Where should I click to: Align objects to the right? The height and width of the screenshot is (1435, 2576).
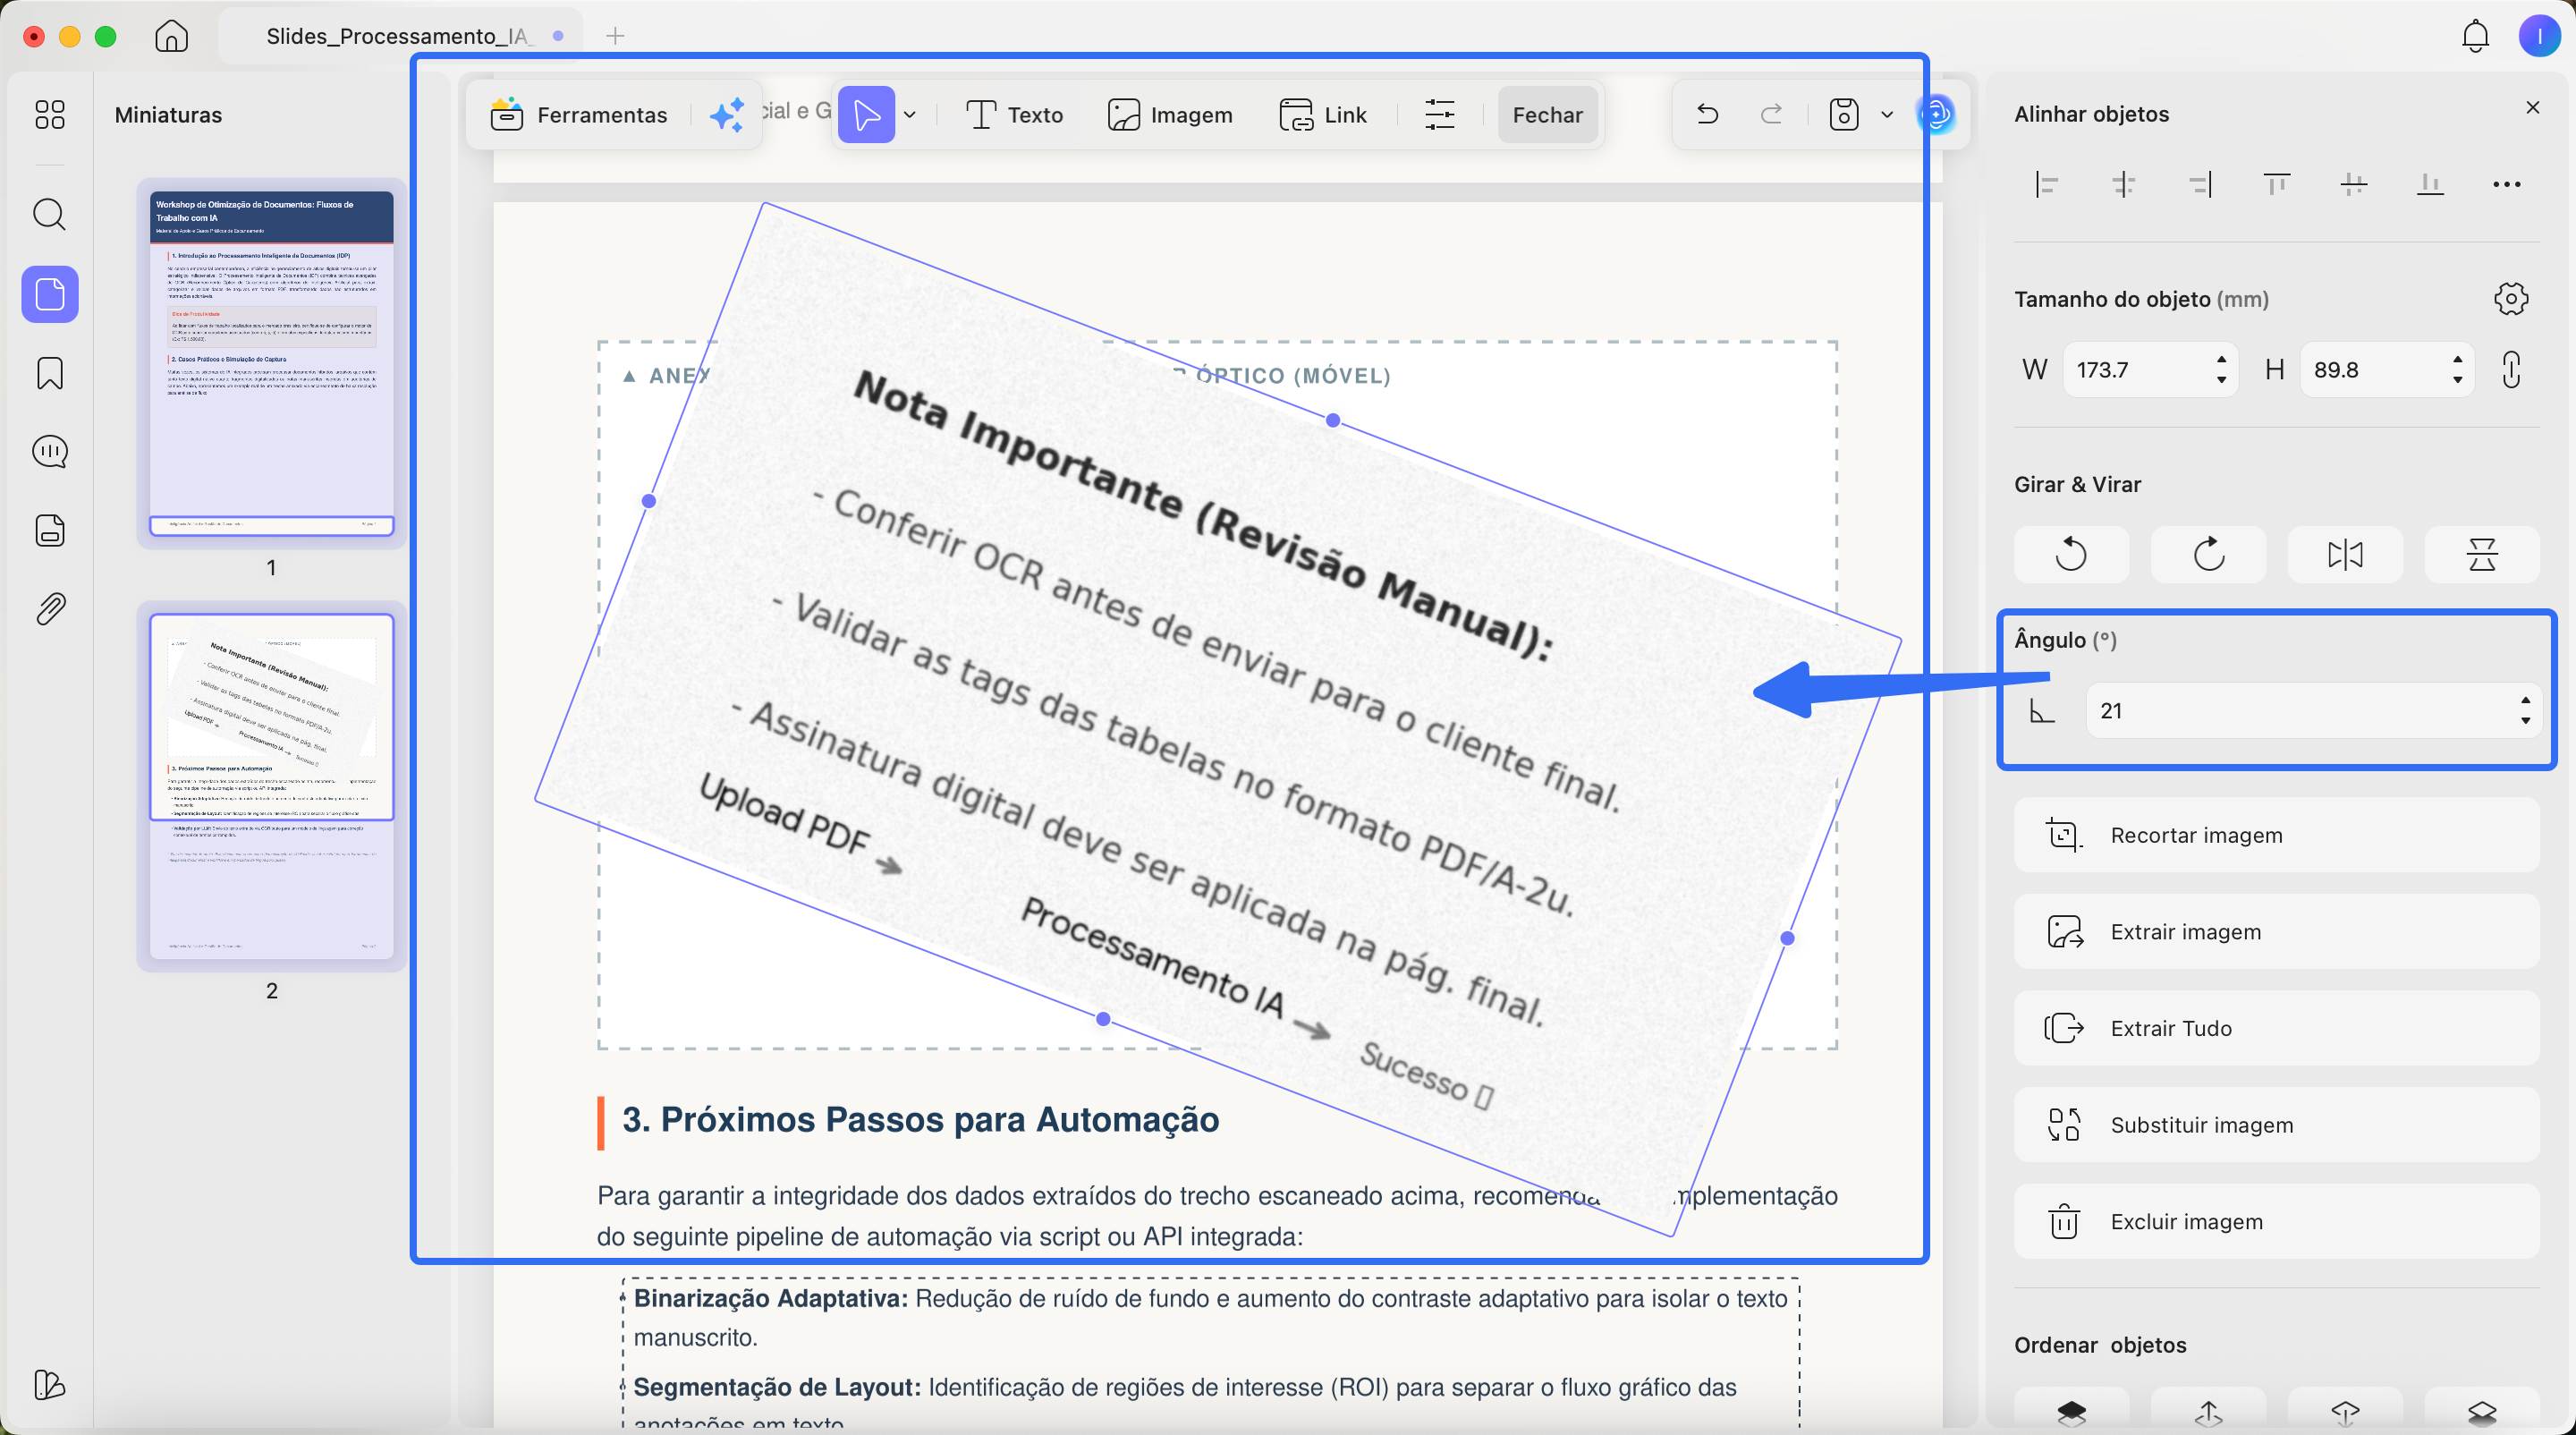coord(2200,184)
